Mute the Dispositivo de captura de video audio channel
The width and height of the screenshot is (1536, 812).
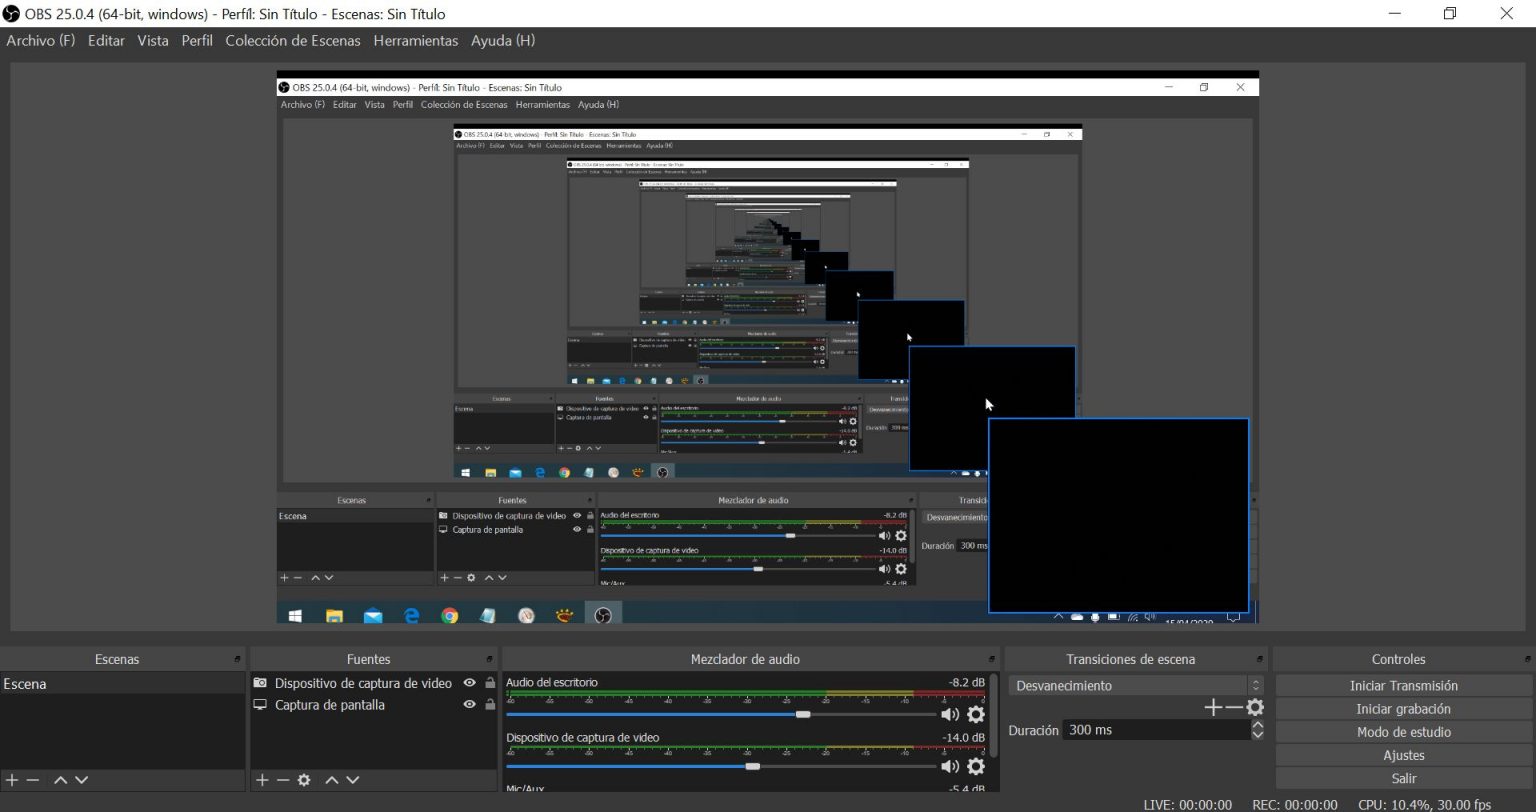coord(950,766)
